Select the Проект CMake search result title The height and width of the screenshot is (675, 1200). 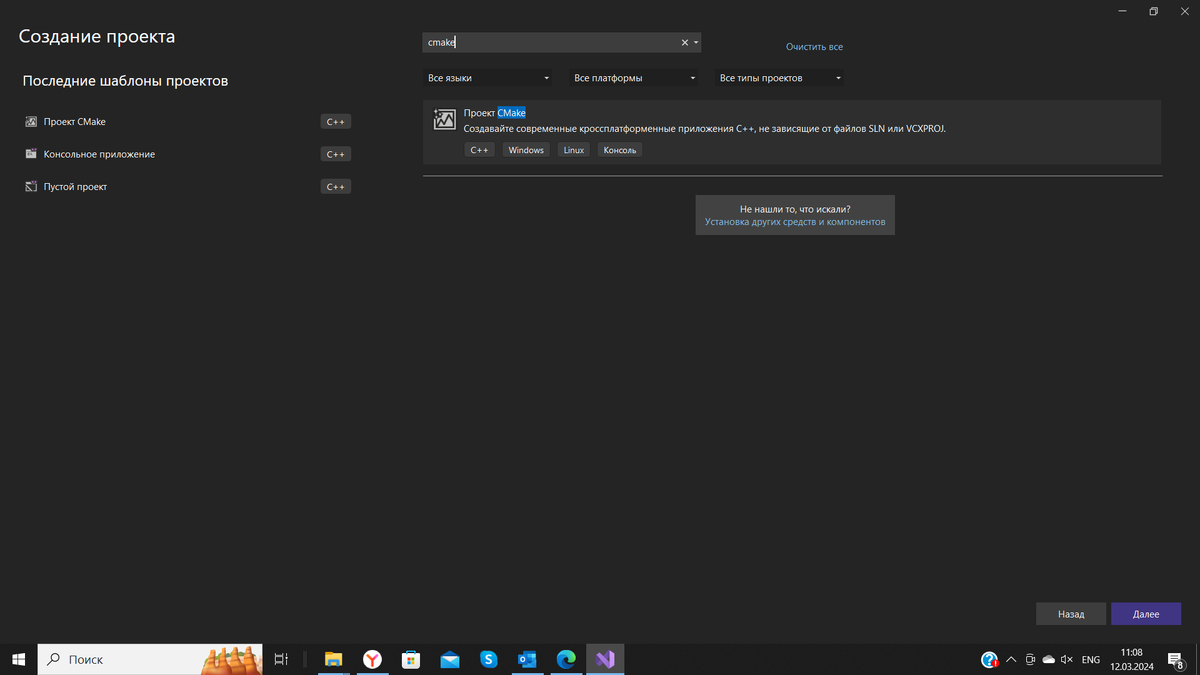[495, 113]
